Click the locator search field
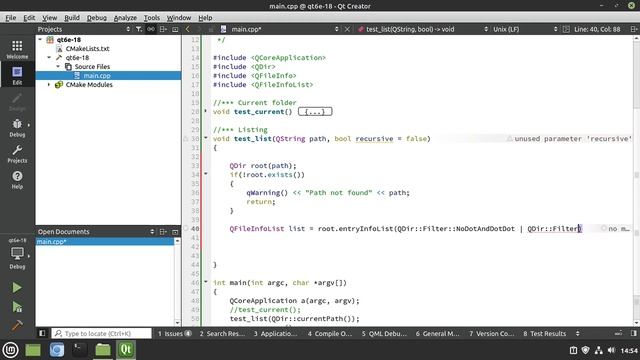Image resolution: width=640 pixels, height=360 pixels. [x=102, y=333]
